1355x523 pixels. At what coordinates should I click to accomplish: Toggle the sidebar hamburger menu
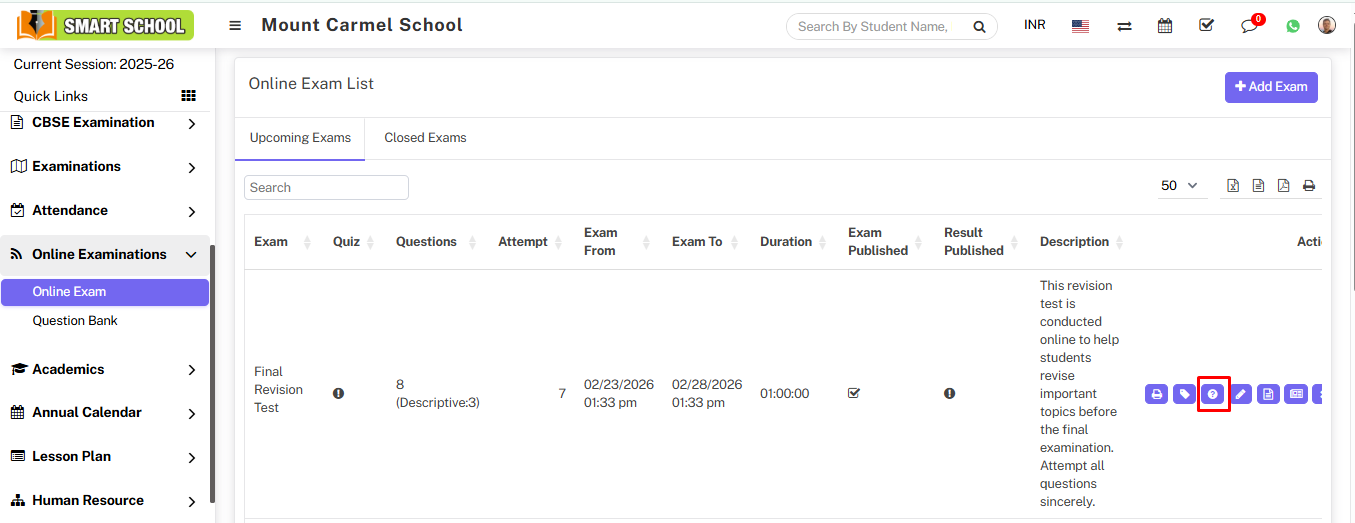pyautogui.click(x=235, y=26)
